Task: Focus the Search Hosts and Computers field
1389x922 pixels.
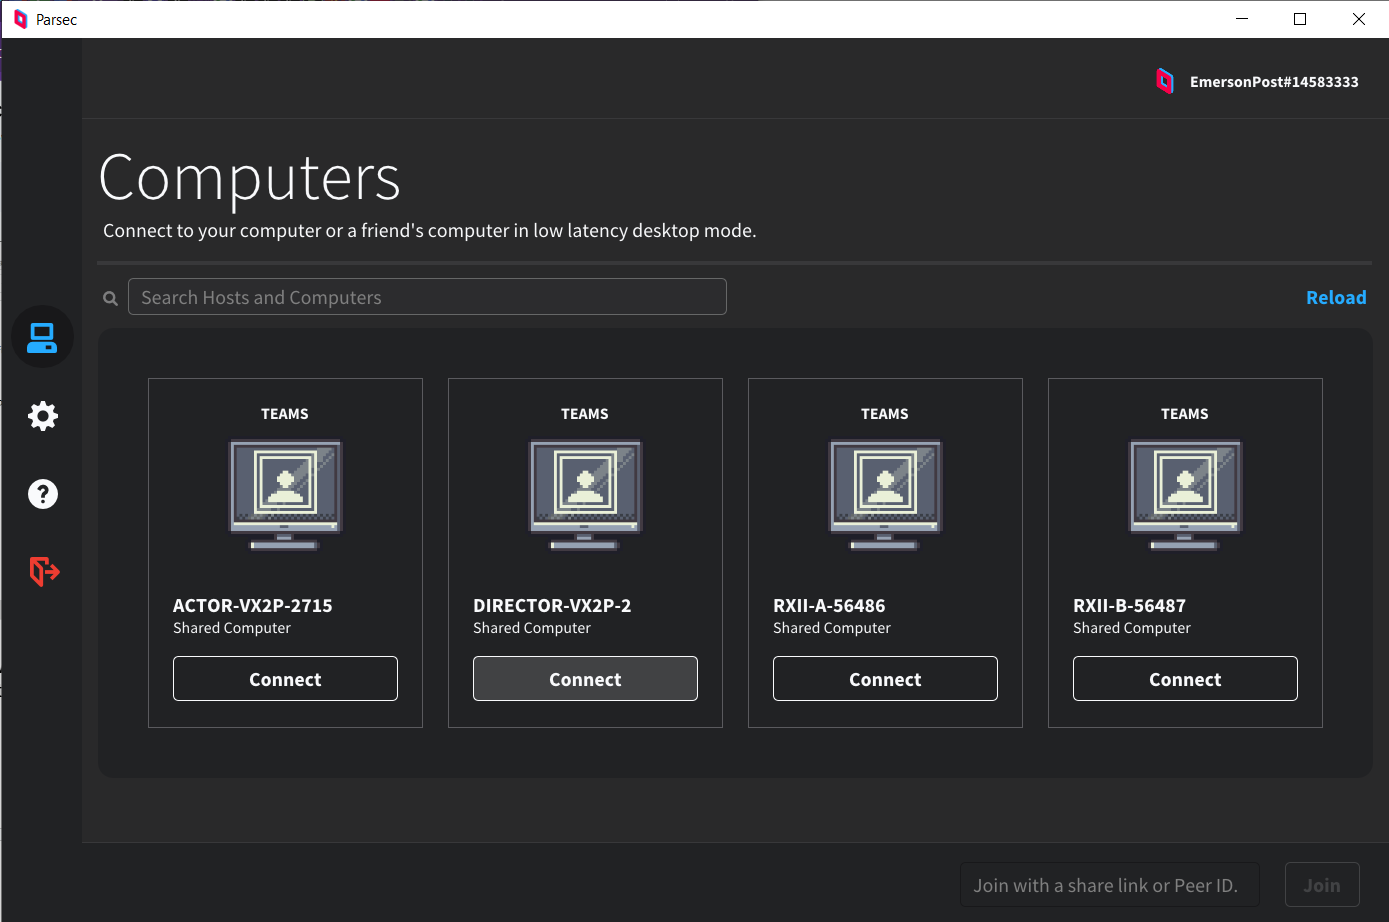Action: [x=427, y=297]
